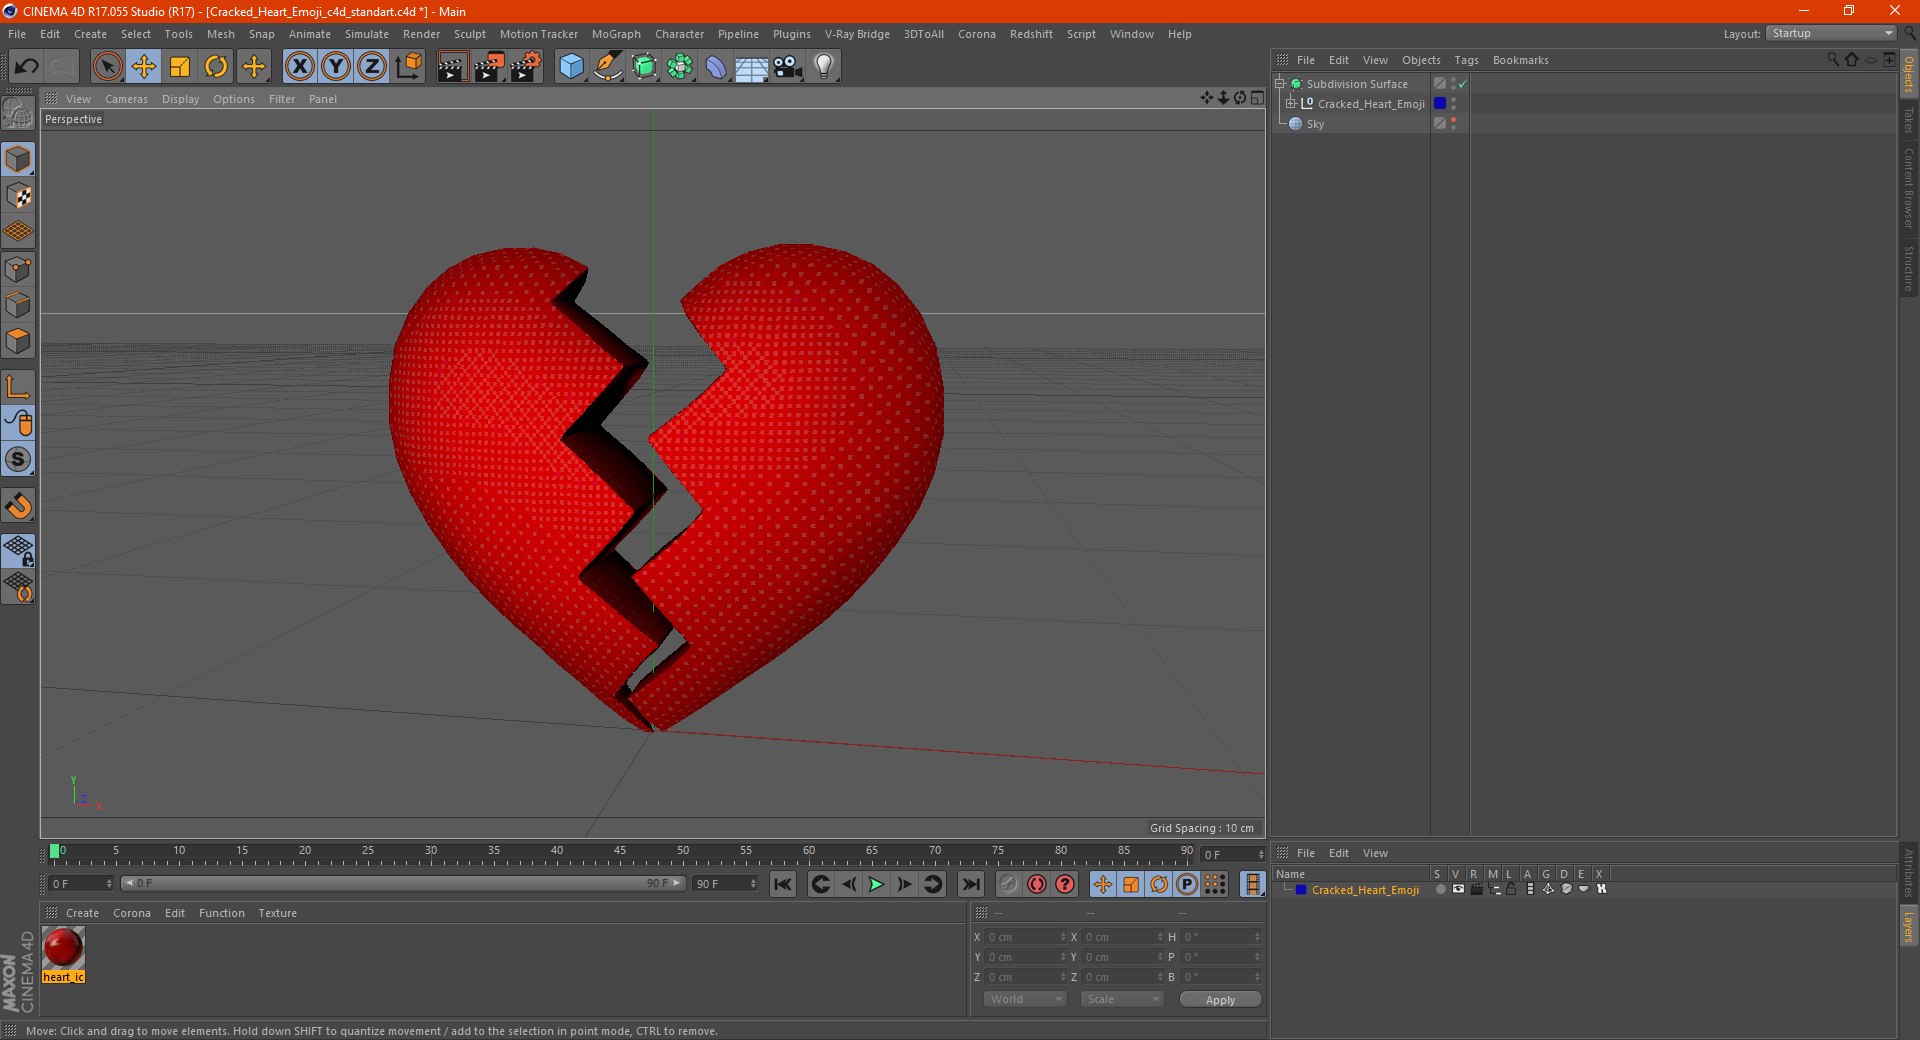This screenshot has width=1920, height=1040.
Task: Click frame 45 on the timeline ruler
Action: 620,853
